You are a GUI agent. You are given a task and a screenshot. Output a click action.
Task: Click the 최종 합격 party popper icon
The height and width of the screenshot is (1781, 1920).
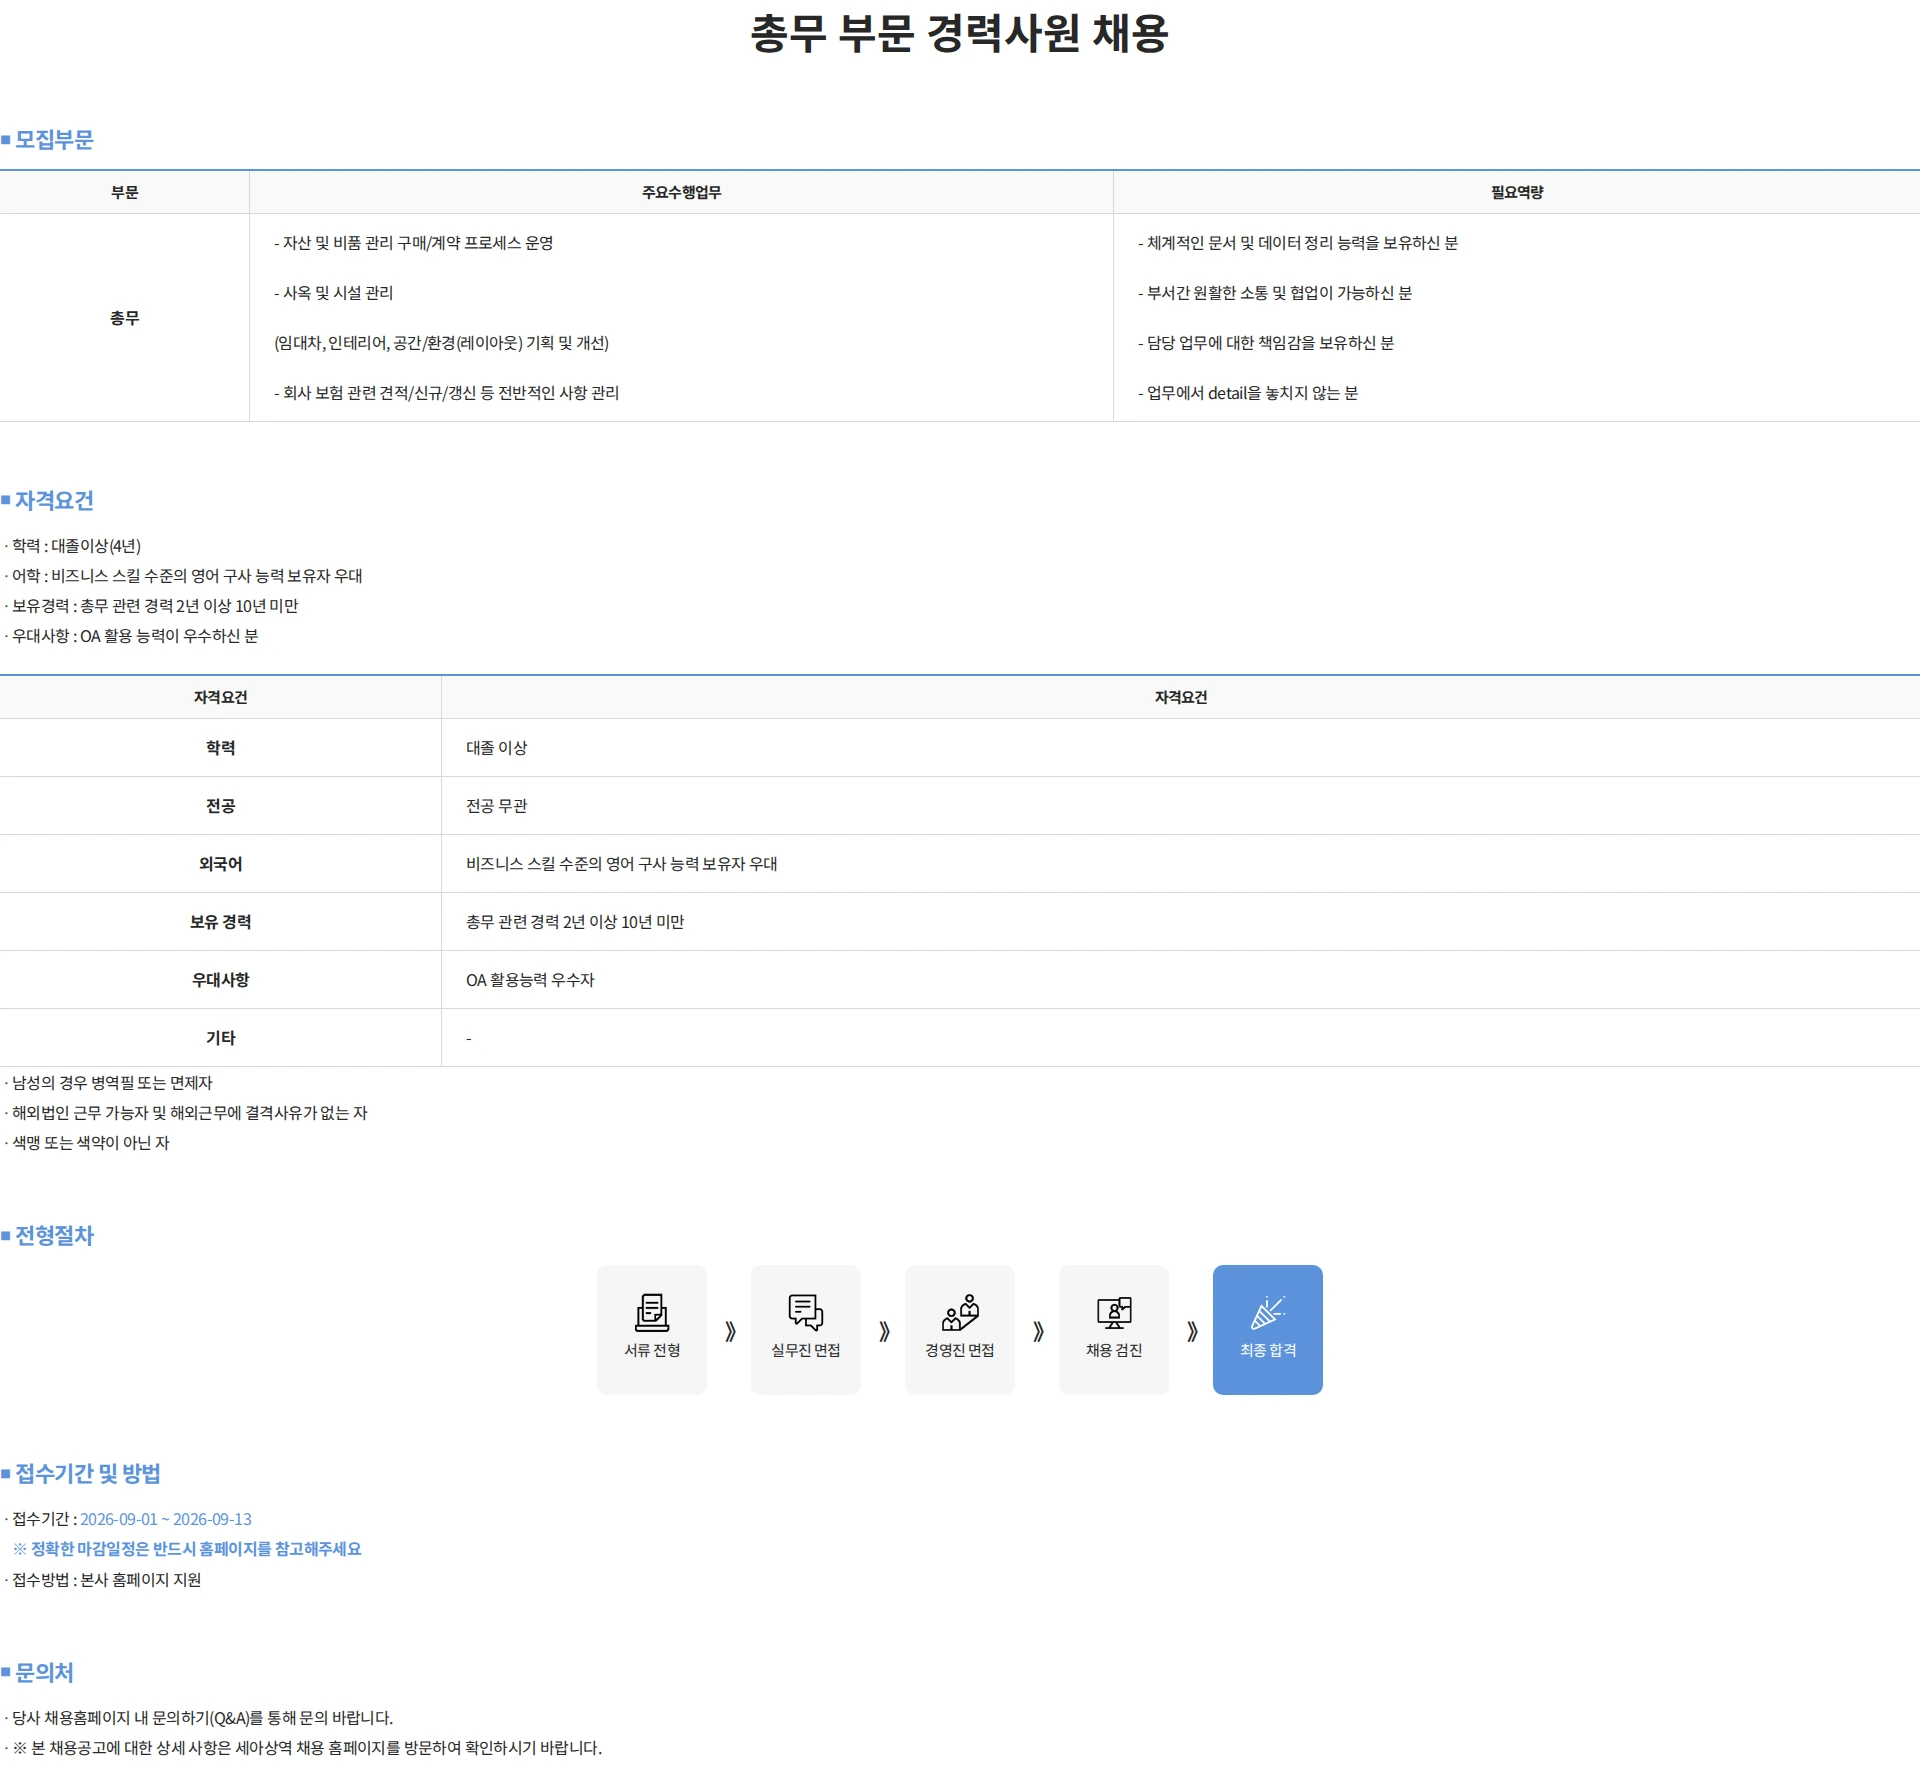pos(1268,1312)
